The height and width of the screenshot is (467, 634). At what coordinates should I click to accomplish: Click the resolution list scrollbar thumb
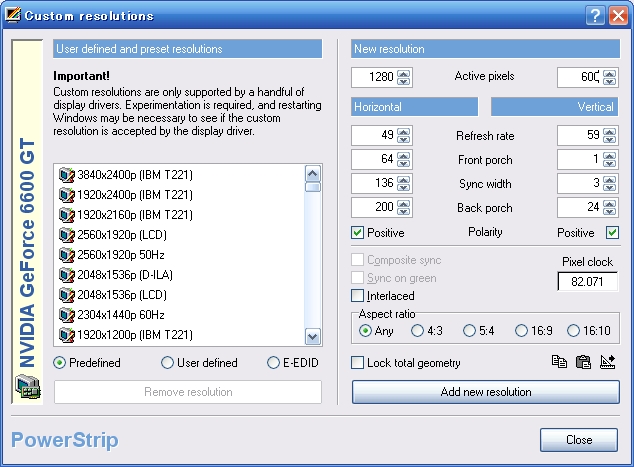click(313, 187)
